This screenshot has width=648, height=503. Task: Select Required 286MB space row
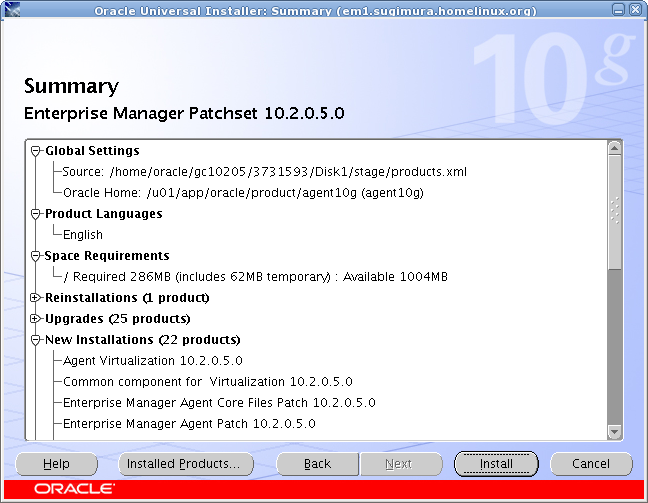click(256, 277)
